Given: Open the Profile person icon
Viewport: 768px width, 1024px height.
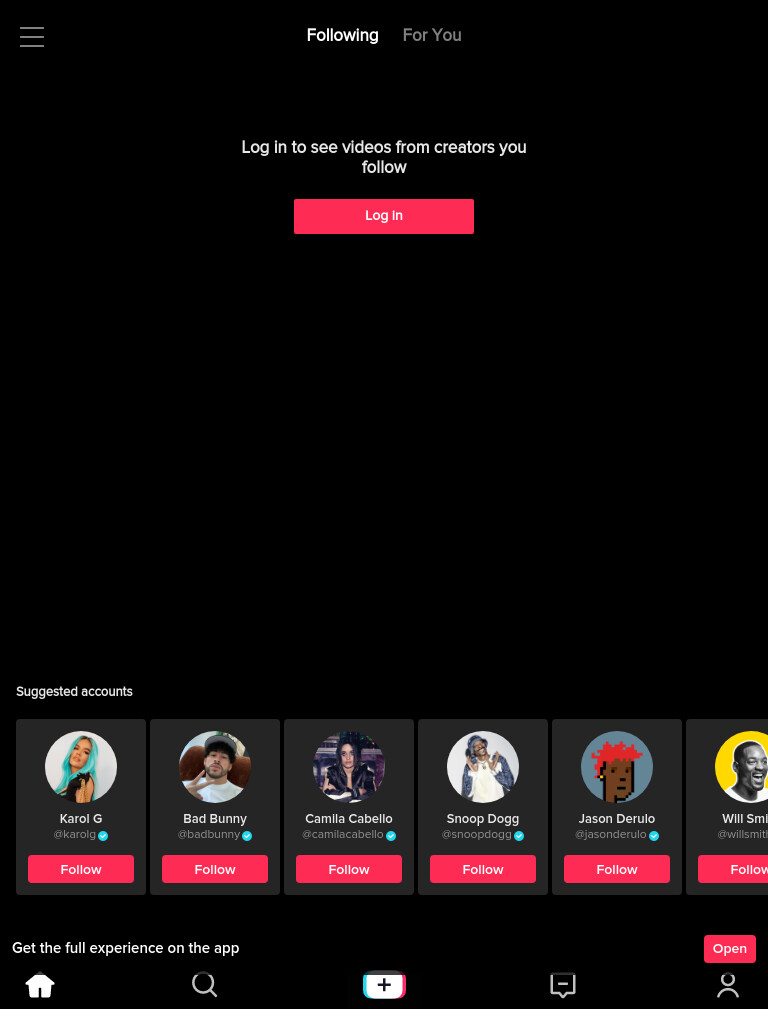Looking at the screenshot, I should [x=728, y=985].
